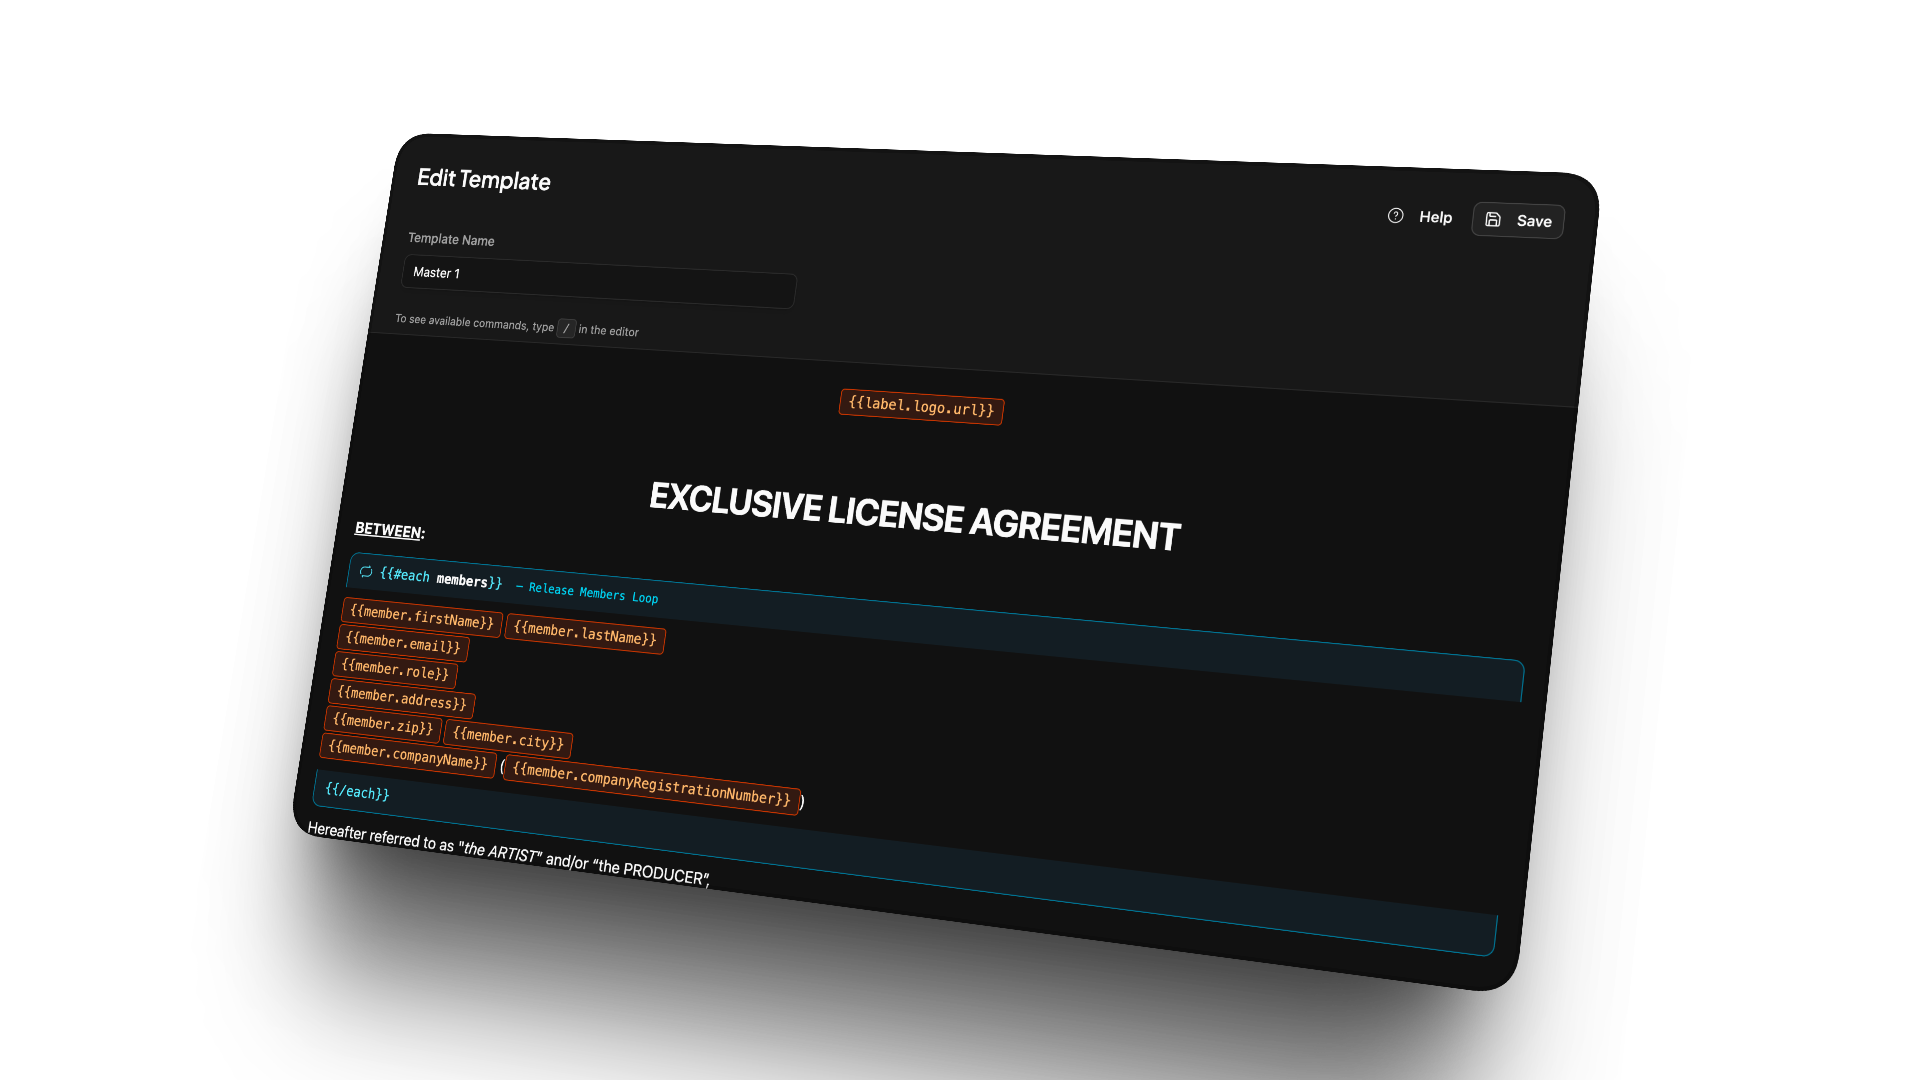The width and height of the screenshot is (1920, 1080).
Task: Click the loop icon on the each-members block
Action: (366, 572)
